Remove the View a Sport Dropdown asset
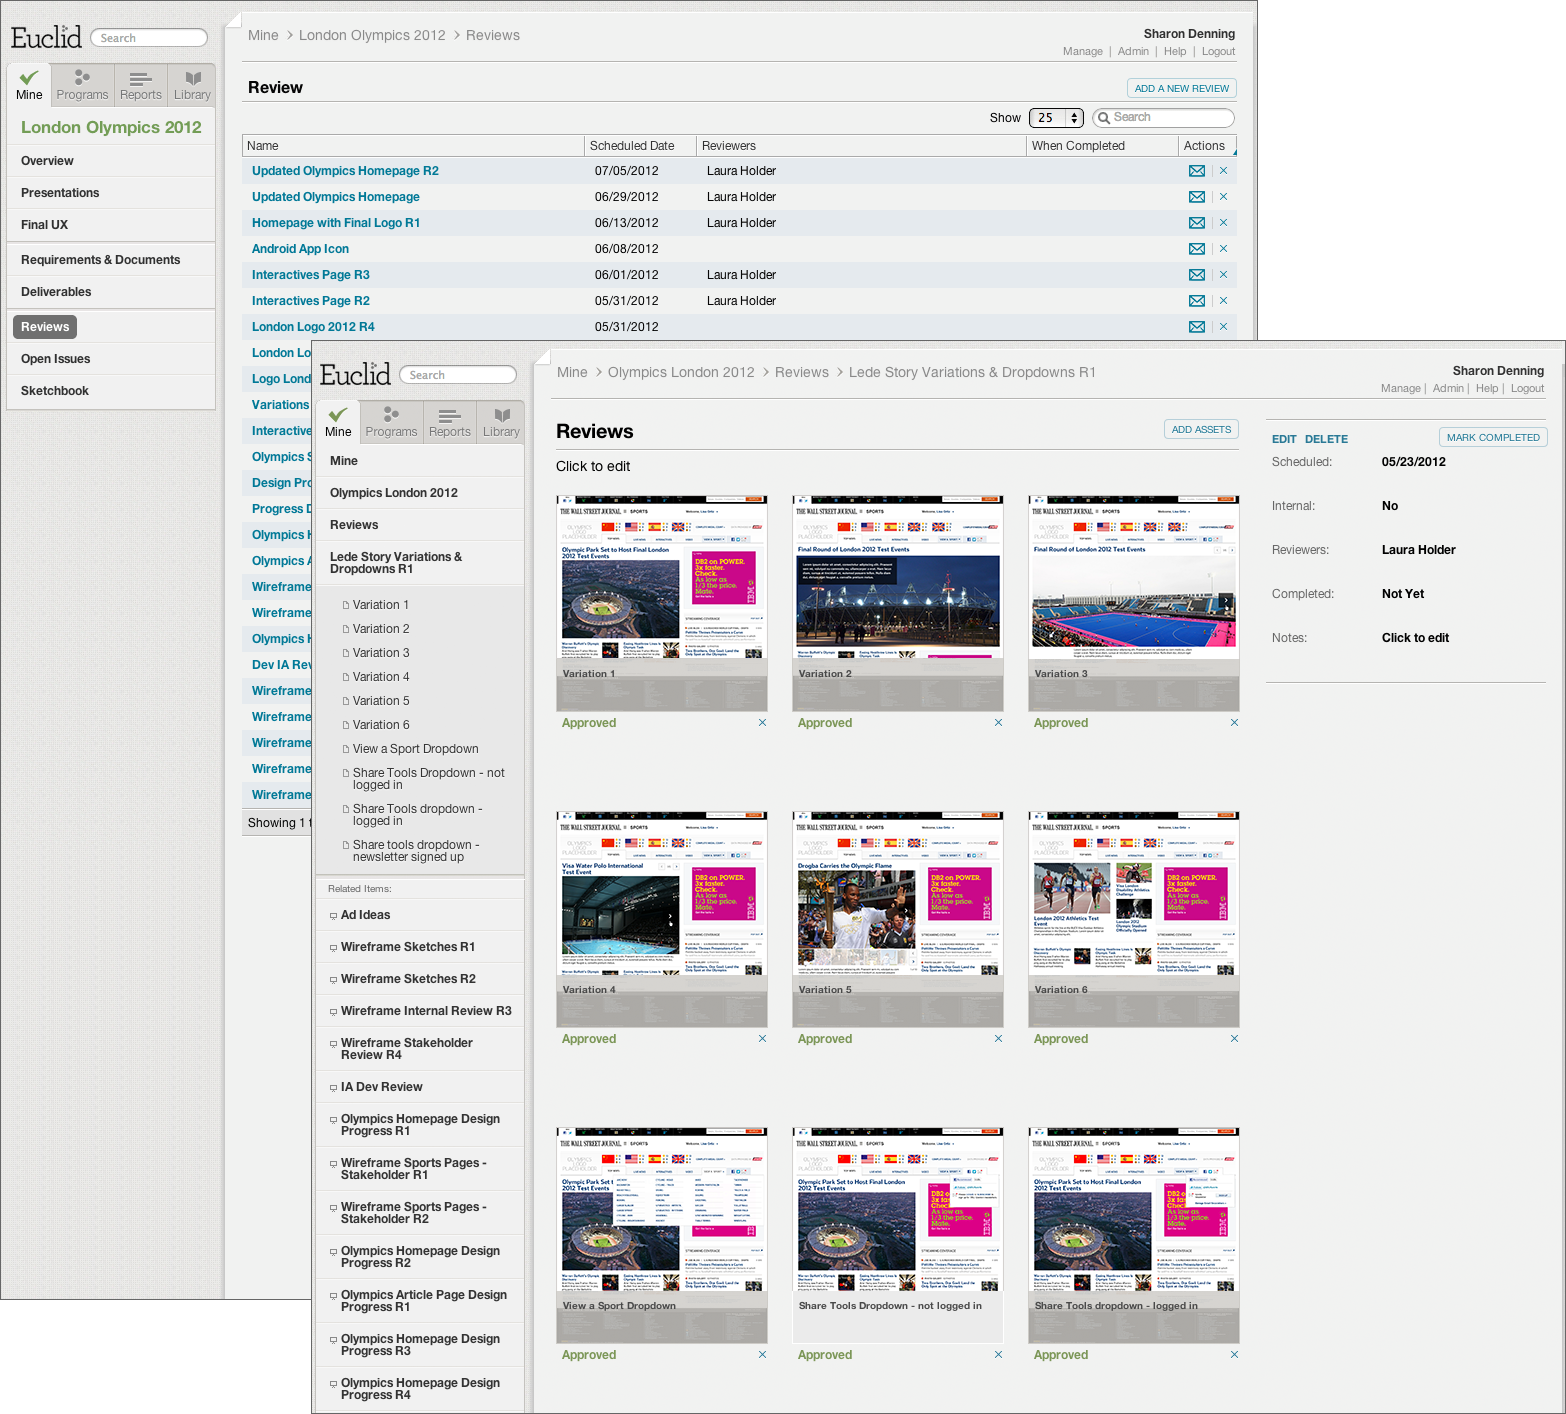The image size is (1566, 1414). pyautogui.click(x=762, y=1354)
